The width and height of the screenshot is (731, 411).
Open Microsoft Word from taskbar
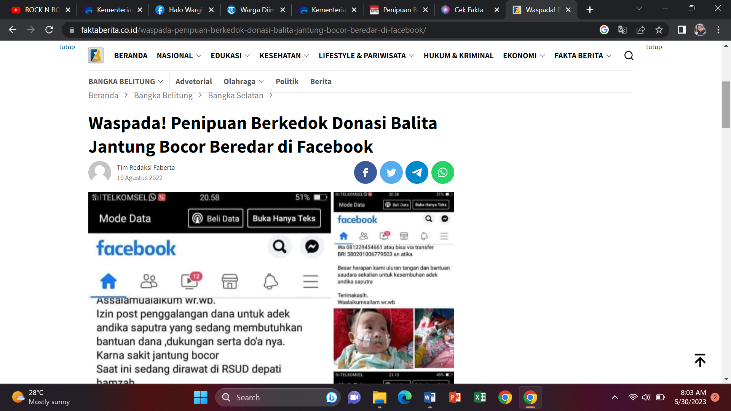pos(429,397)
